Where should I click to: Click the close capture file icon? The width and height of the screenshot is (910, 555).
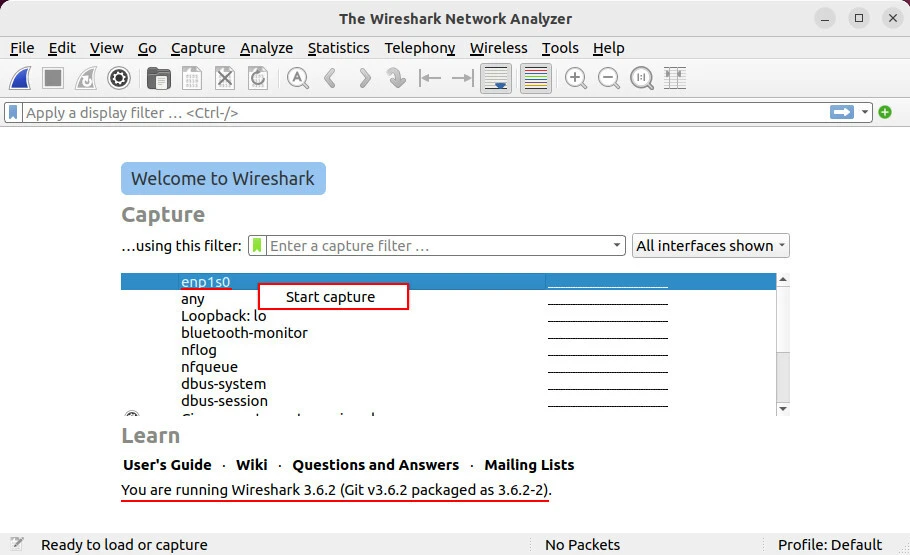(x=225, y=78)
